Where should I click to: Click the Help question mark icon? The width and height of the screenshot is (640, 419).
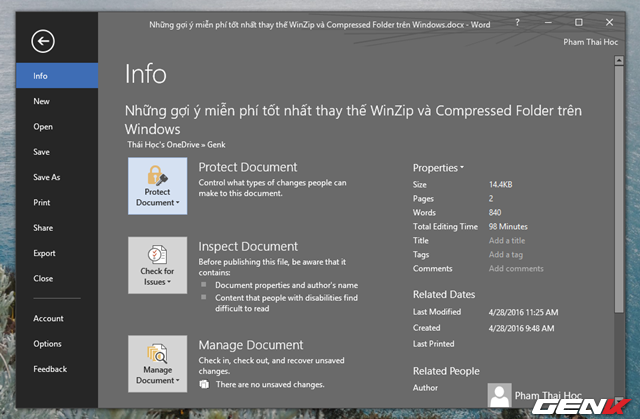coord(517,23)
